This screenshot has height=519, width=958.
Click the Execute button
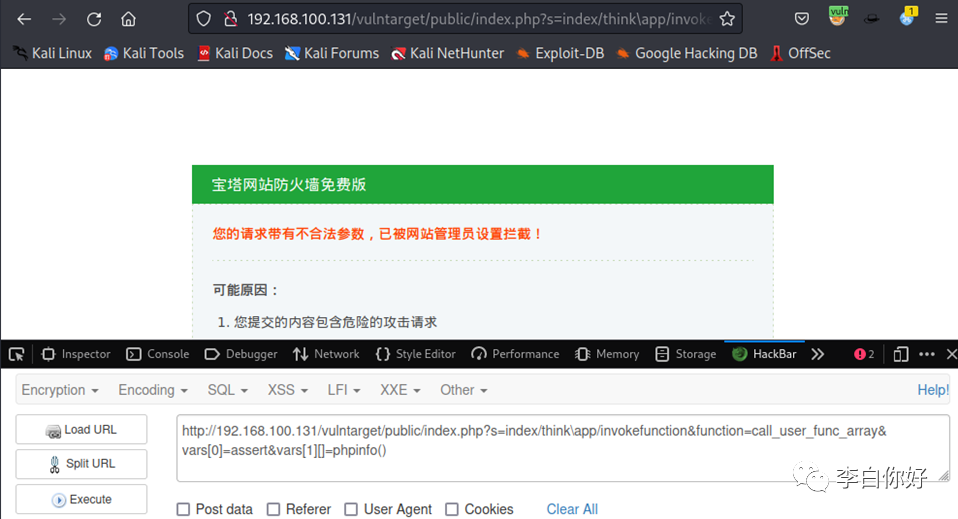tap(81, 499)
